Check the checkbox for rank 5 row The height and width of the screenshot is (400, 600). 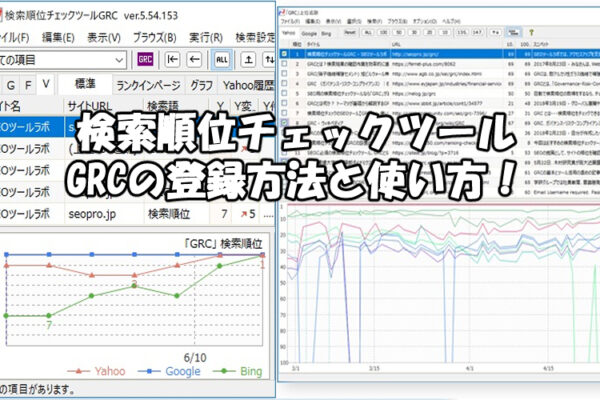click(284, 93)
